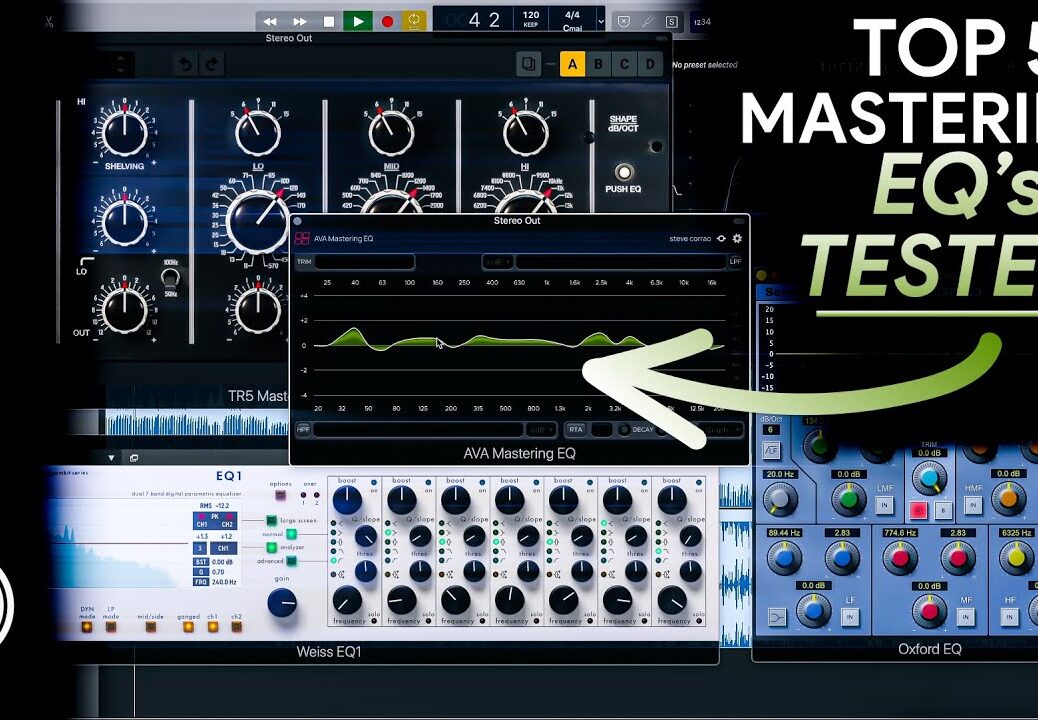The image size is (1038, 720).
Task: Stop playback in the transport bar
Action: [328, 21]
